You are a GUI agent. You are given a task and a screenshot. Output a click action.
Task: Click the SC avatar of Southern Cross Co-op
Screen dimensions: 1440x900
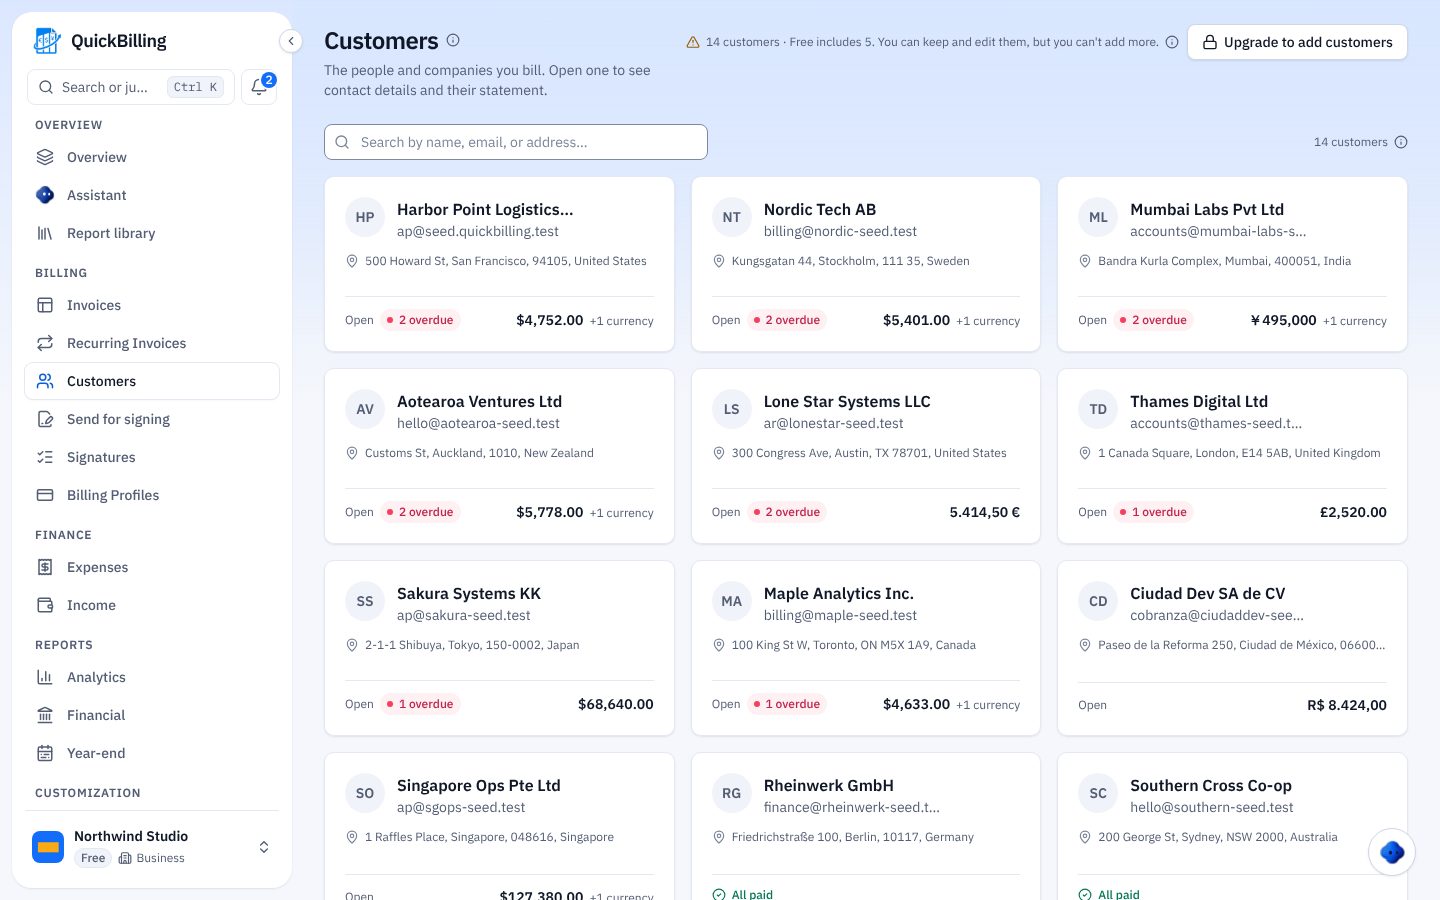(x=1098, y=793)
